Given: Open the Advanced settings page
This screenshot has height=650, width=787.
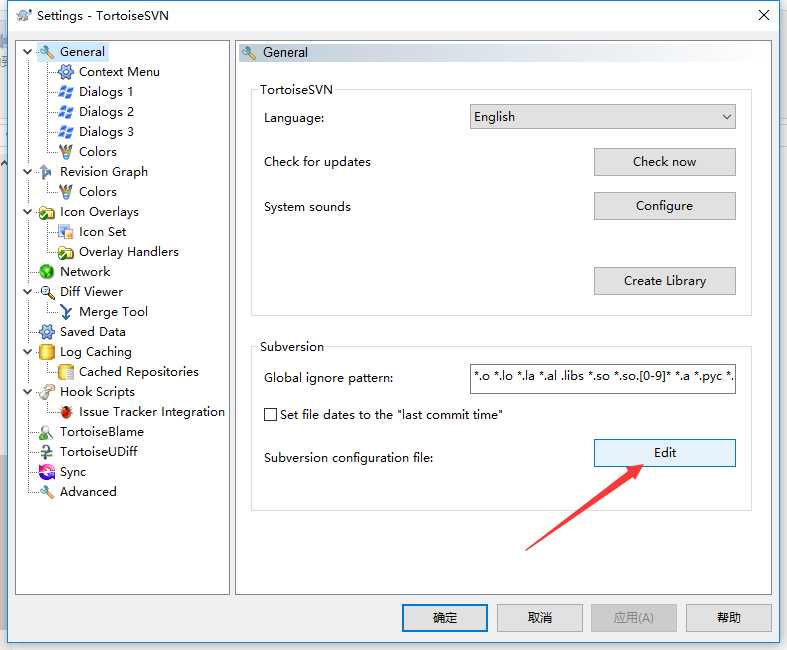Looking at the screenshot, I should [88, 492].
